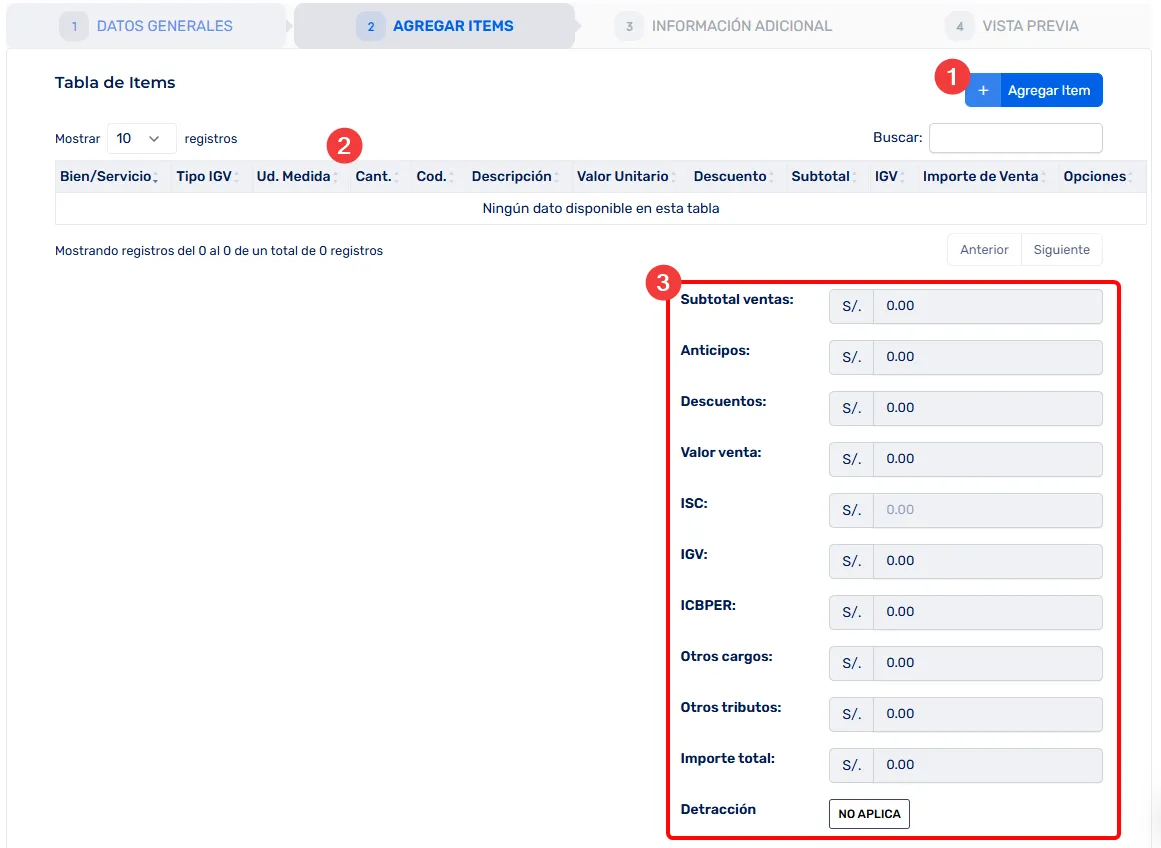This screenshot has height=848, width=1161.
Task: Sort table by Tipo IGV column
Action: coord(204,176)
